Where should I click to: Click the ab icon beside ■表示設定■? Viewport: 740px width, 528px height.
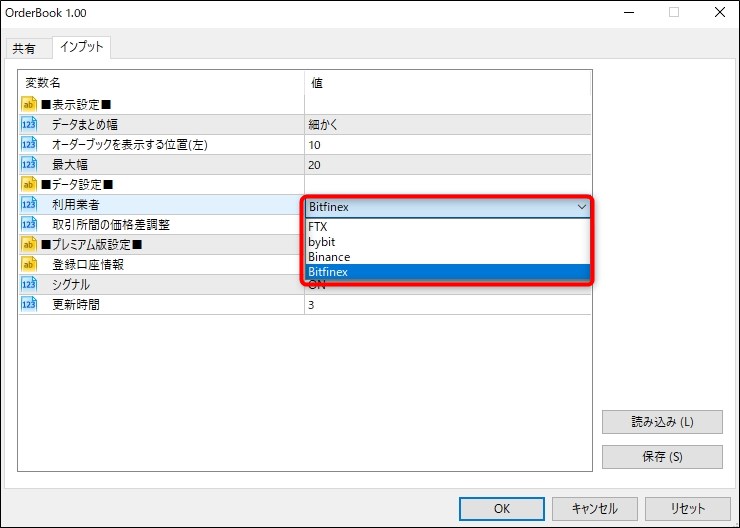(29, 104)
